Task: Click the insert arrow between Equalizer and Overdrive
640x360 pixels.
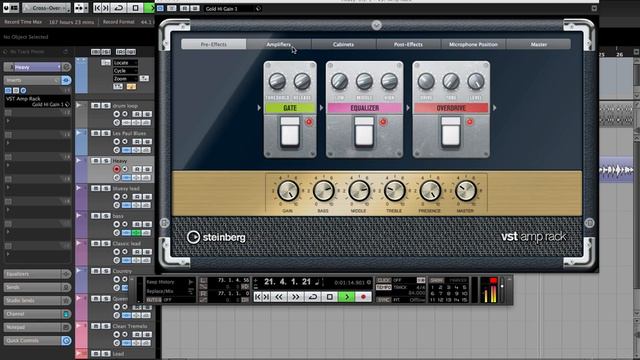Action: click(x=408, y=108)
